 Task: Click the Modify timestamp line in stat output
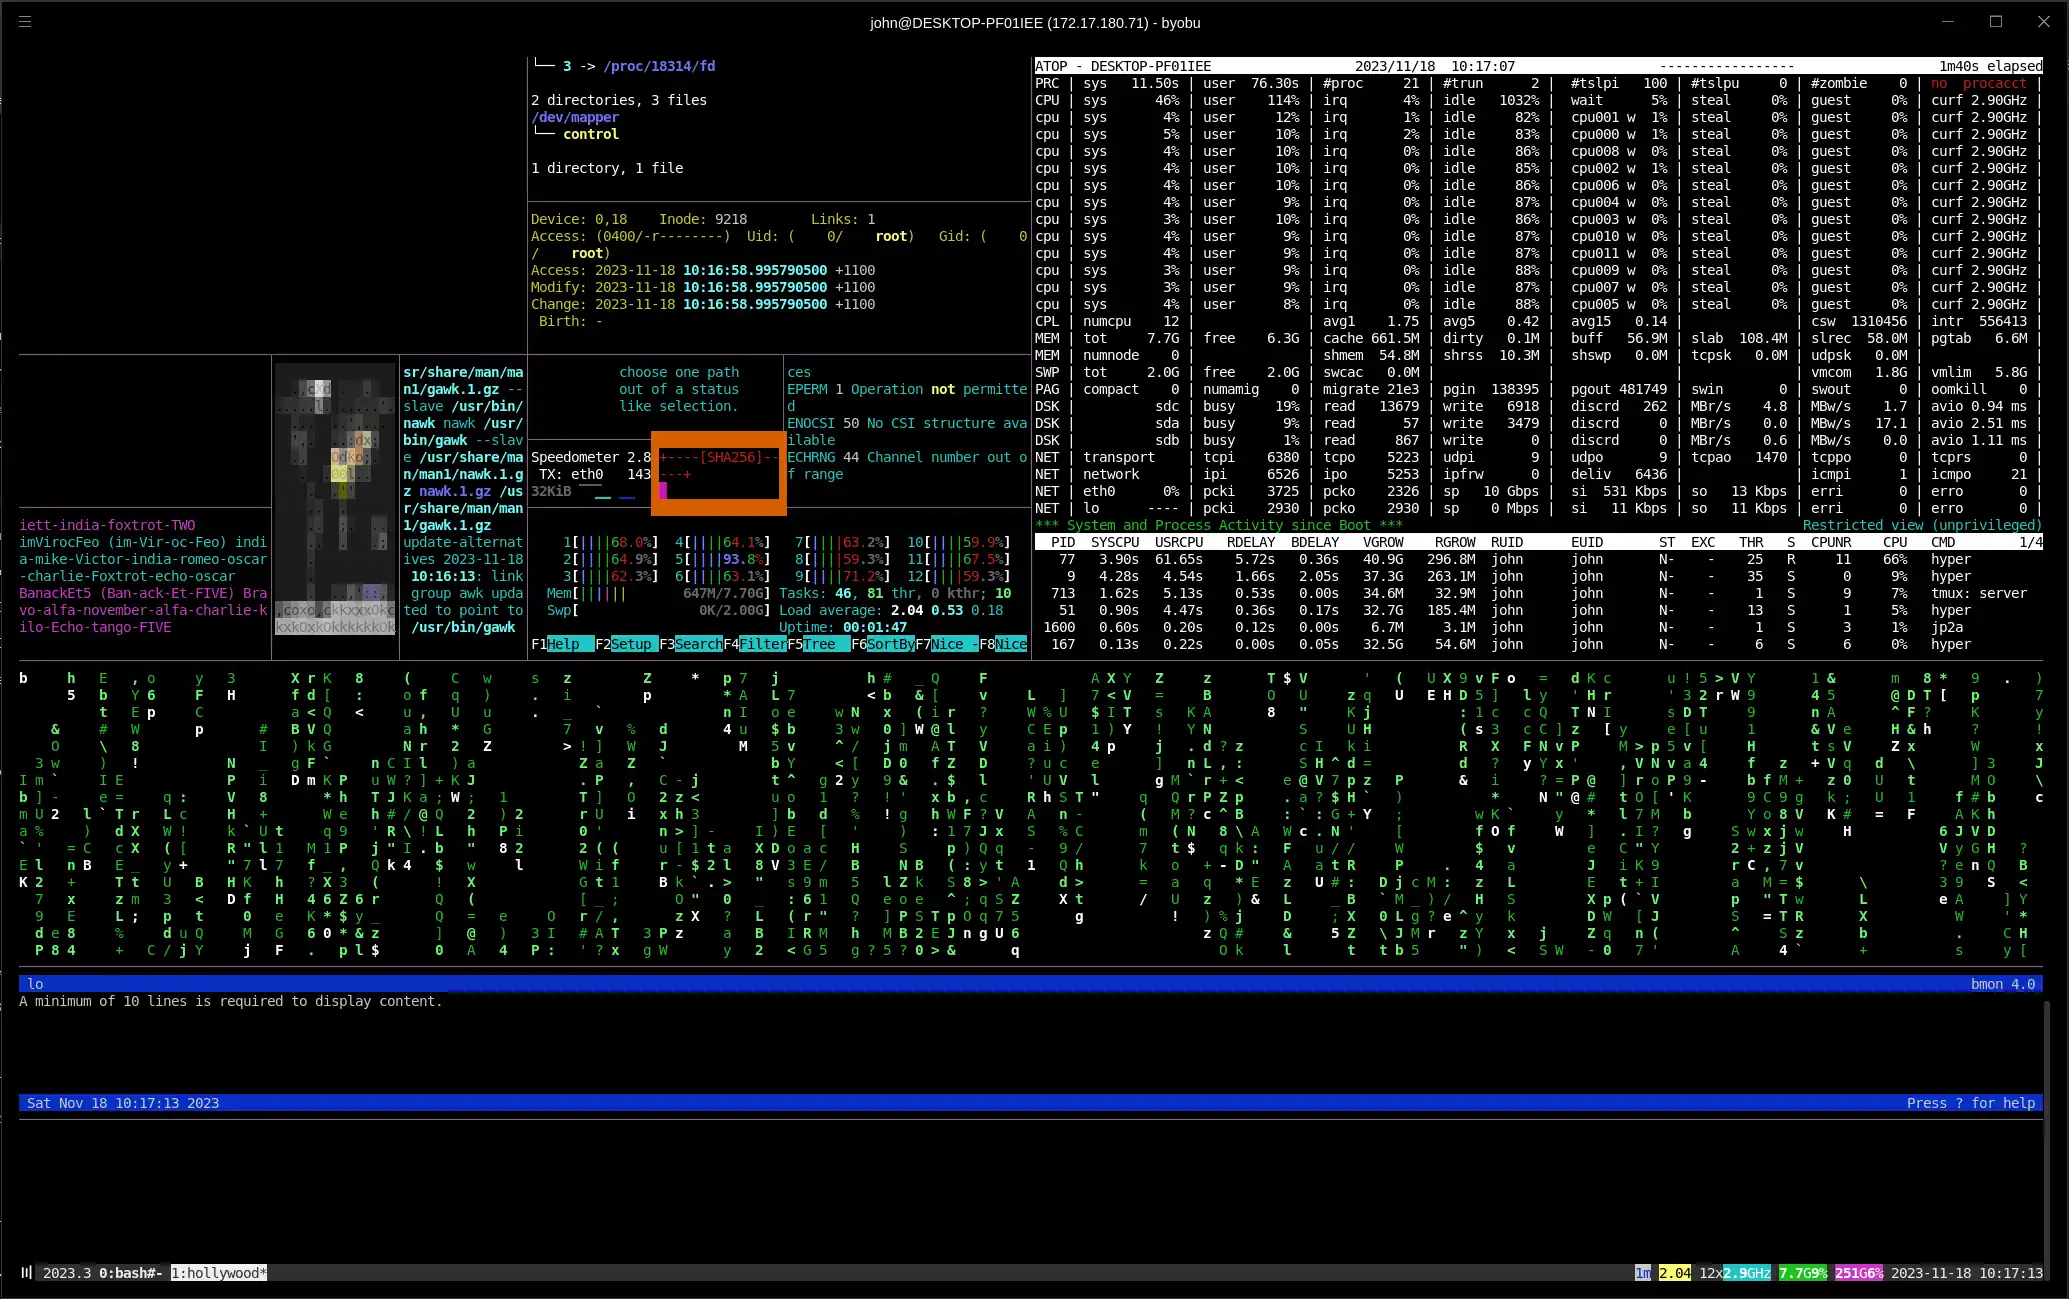(x=703, y=287)
